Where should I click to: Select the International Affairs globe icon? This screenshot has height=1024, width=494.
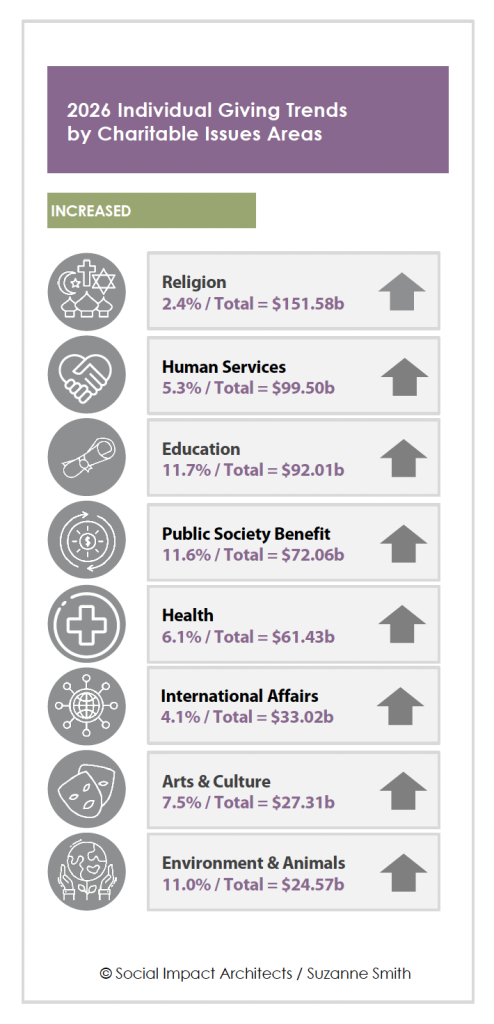(87, 706)
